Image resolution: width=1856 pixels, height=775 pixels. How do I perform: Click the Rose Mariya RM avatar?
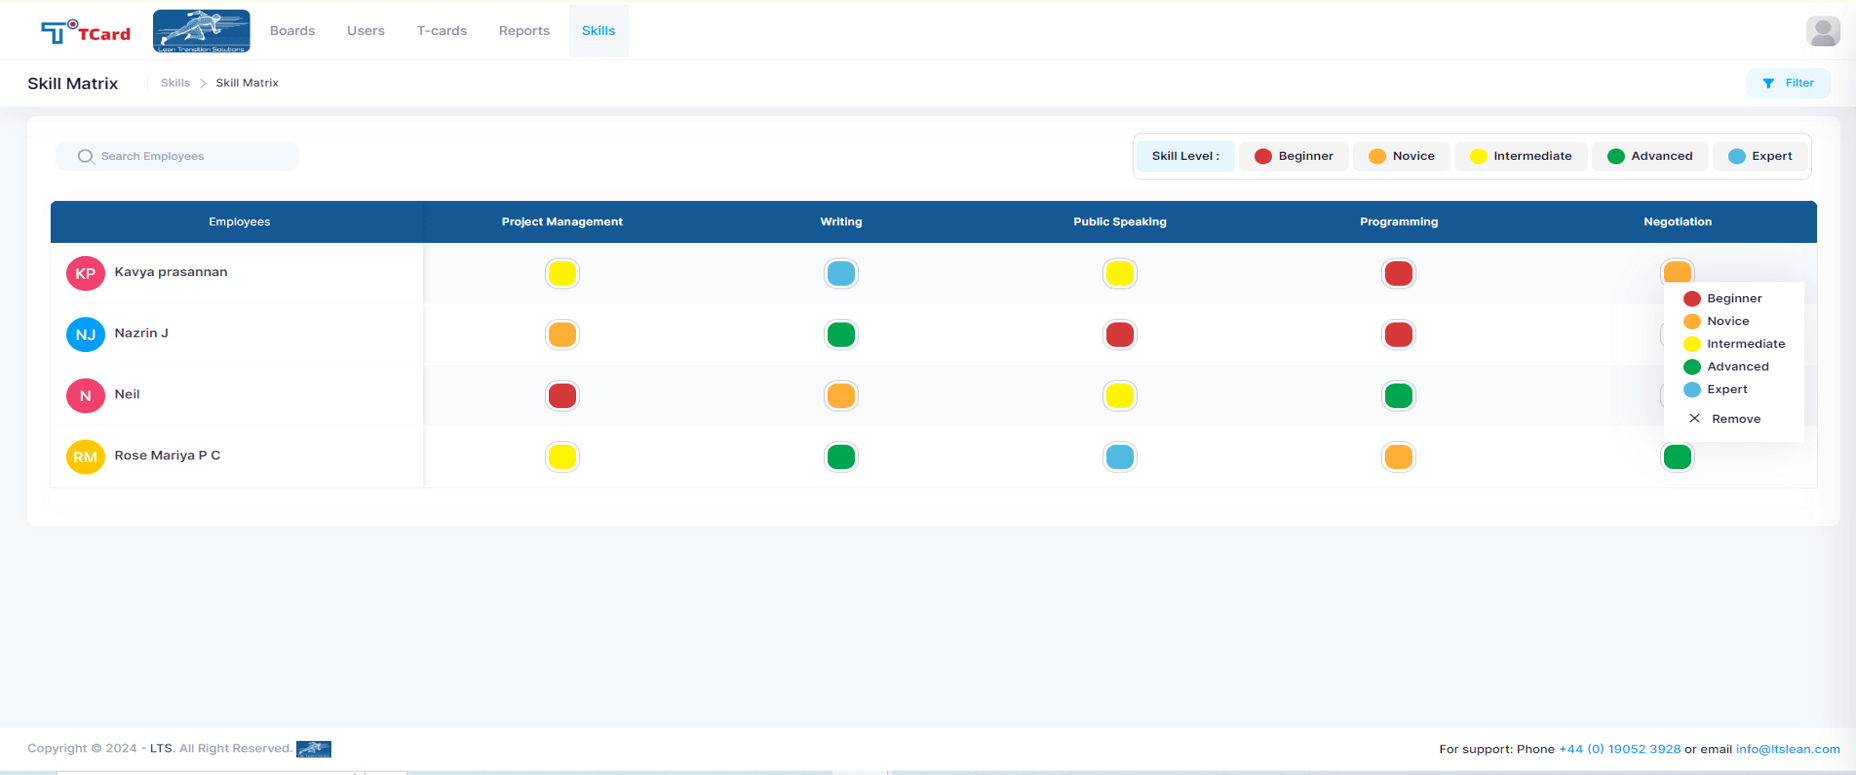85,457
